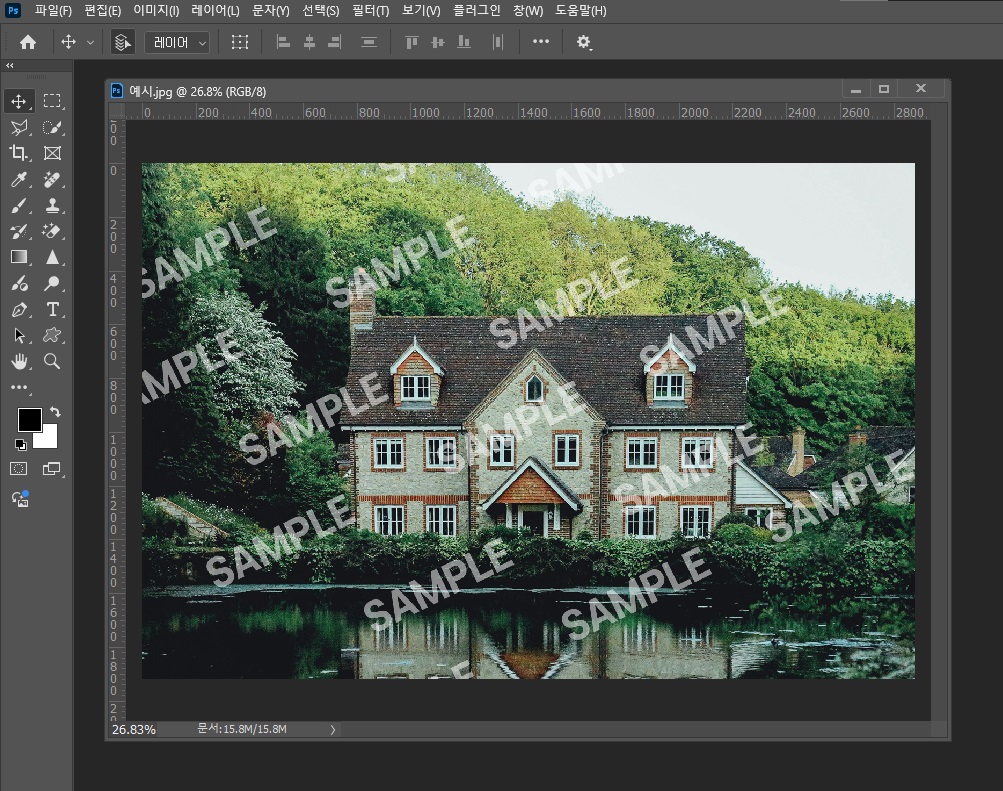The image size is (1003, 791).
Task: Click the 26.83% zoom field
Action: pos(134,730)
